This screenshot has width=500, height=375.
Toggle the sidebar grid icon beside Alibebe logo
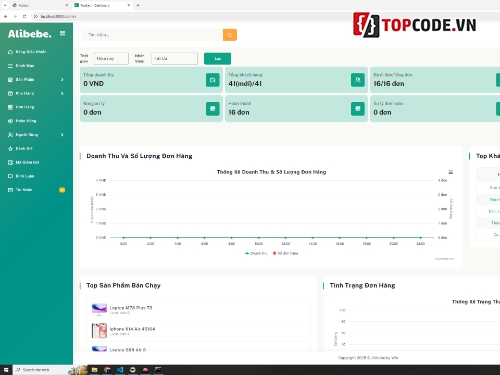click(x=62, y=33)
